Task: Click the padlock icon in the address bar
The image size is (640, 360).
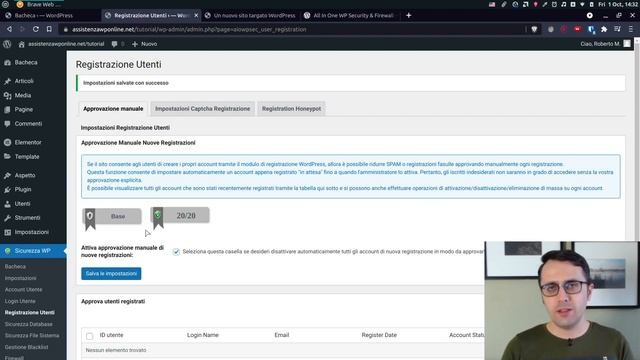Action: pos(65,29)
